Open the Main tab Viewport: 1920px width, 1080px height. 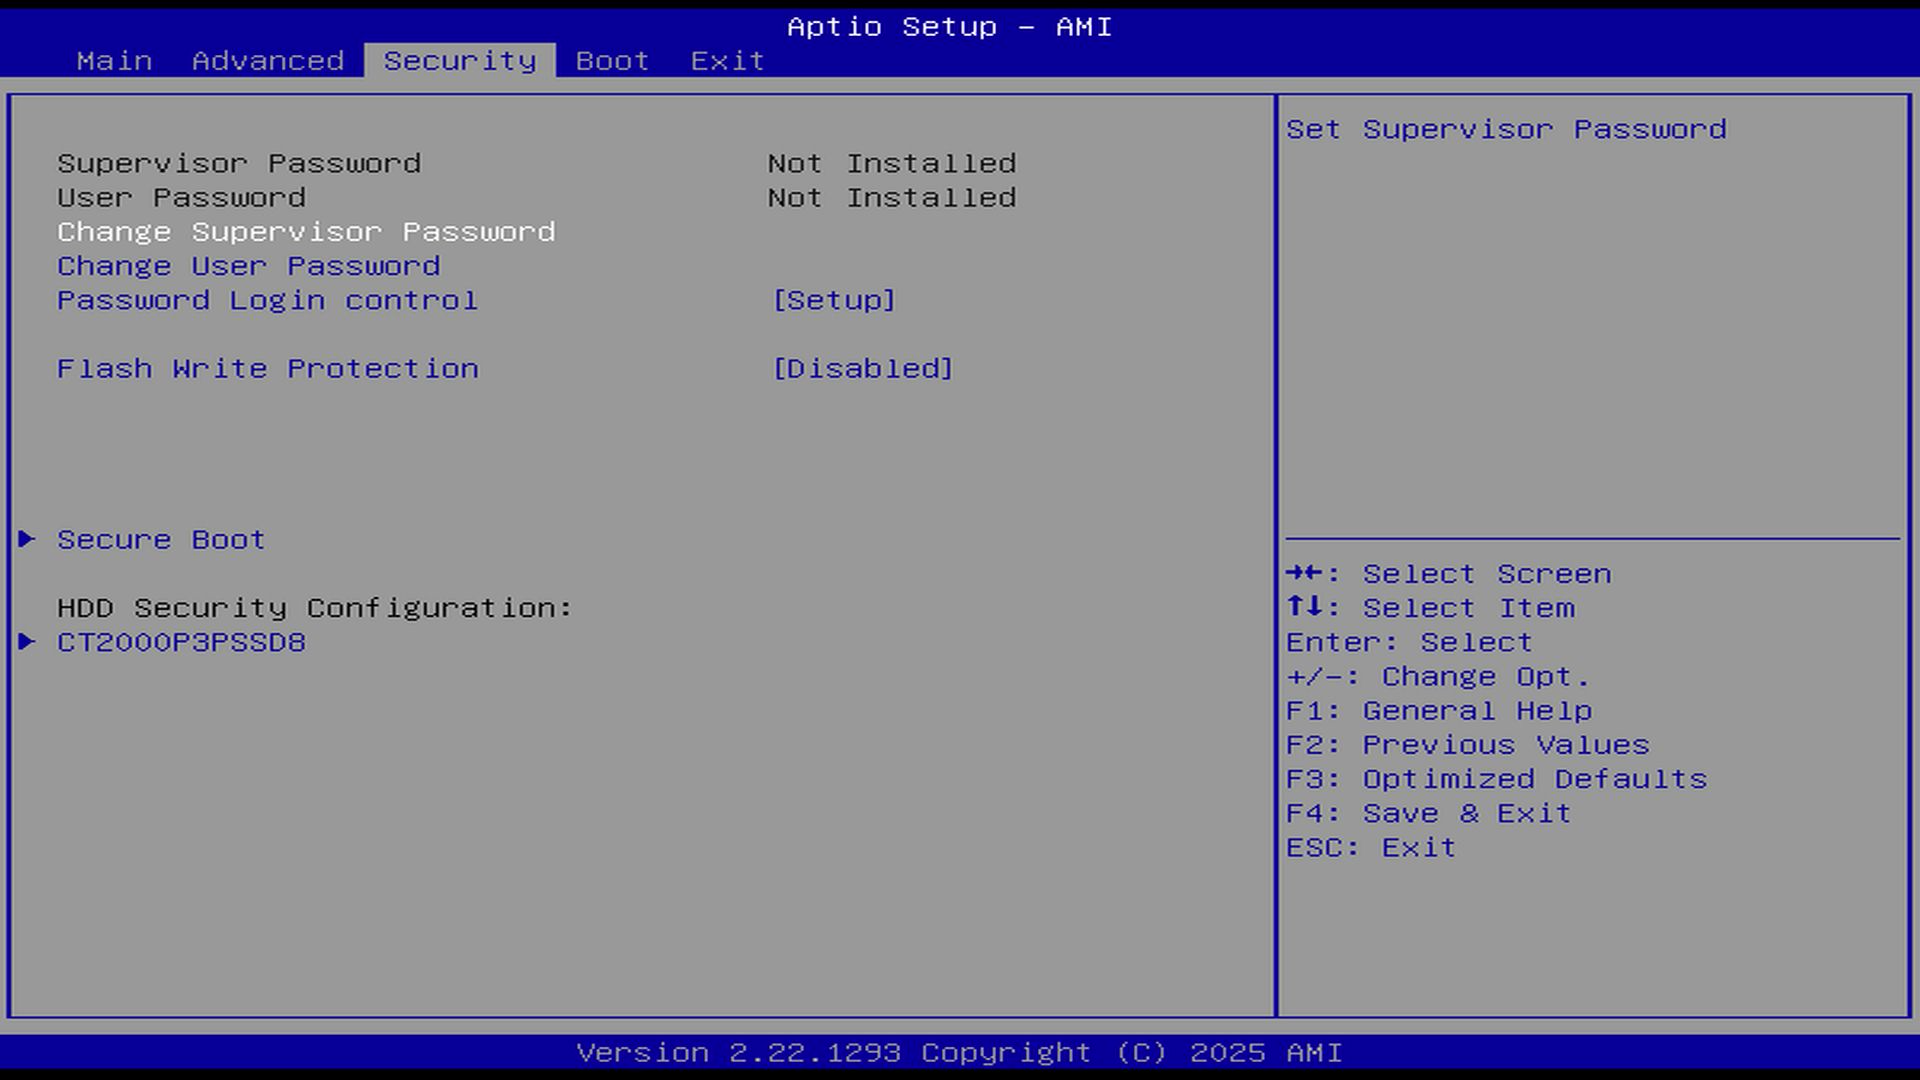114,61
